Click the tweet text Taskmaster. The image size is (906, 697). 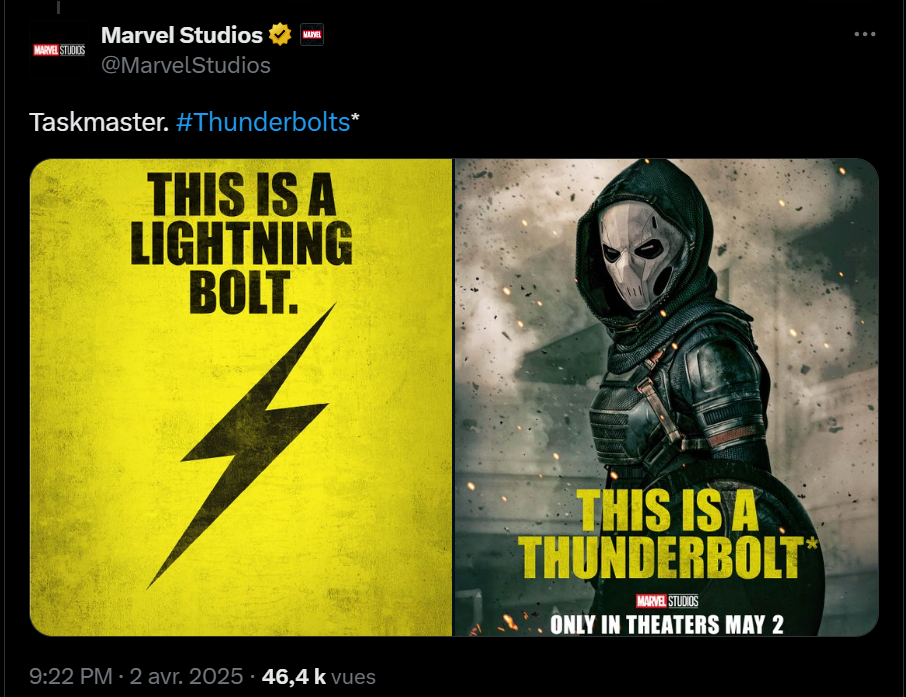click(x=99, y=122)
